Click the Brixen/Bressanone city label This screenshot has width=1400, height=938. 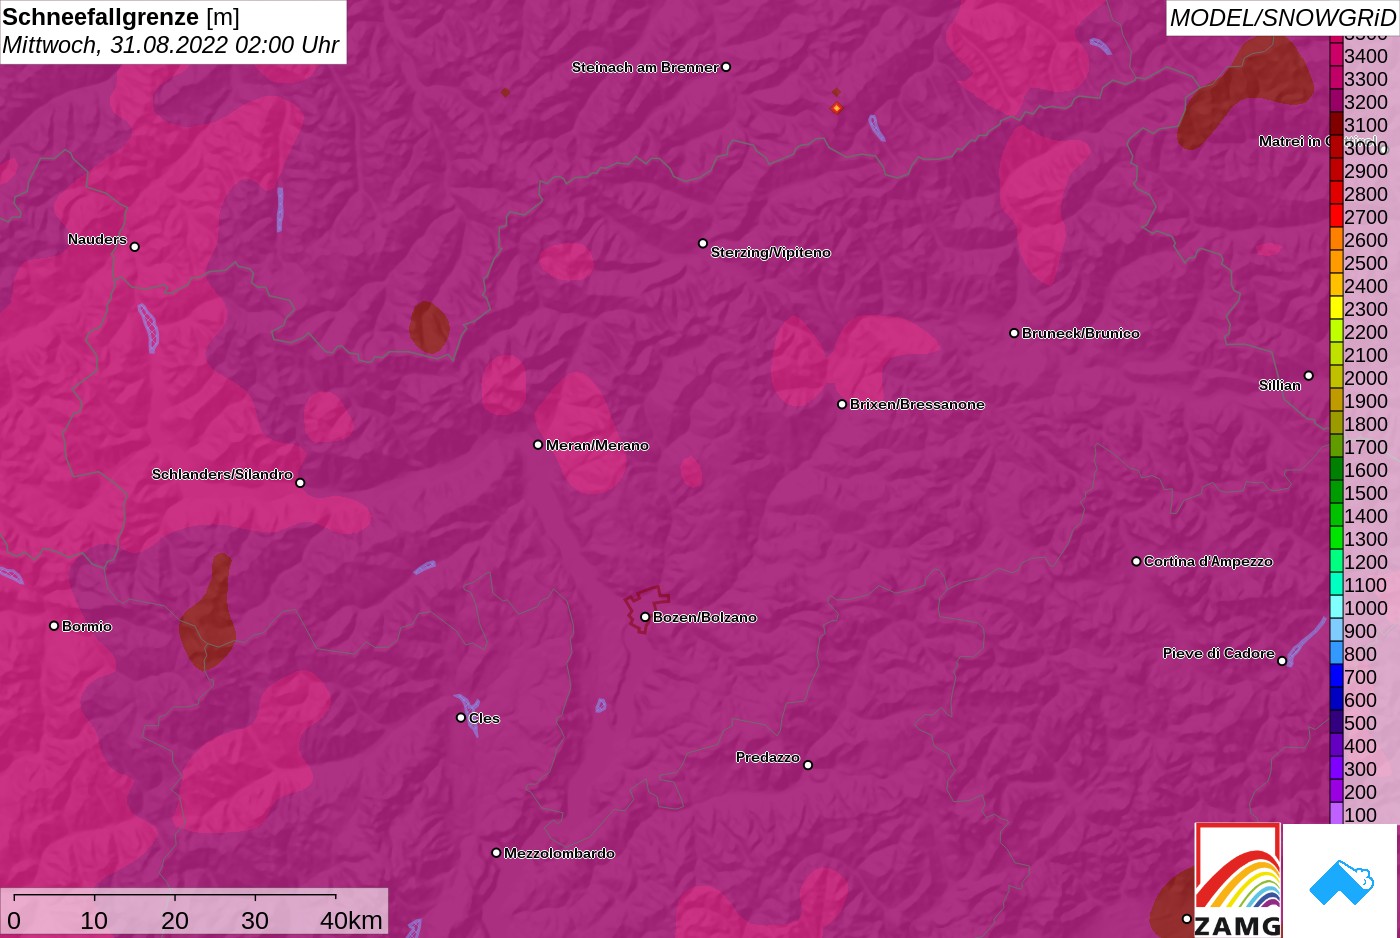pyautogui.click(x=917, y=404)
